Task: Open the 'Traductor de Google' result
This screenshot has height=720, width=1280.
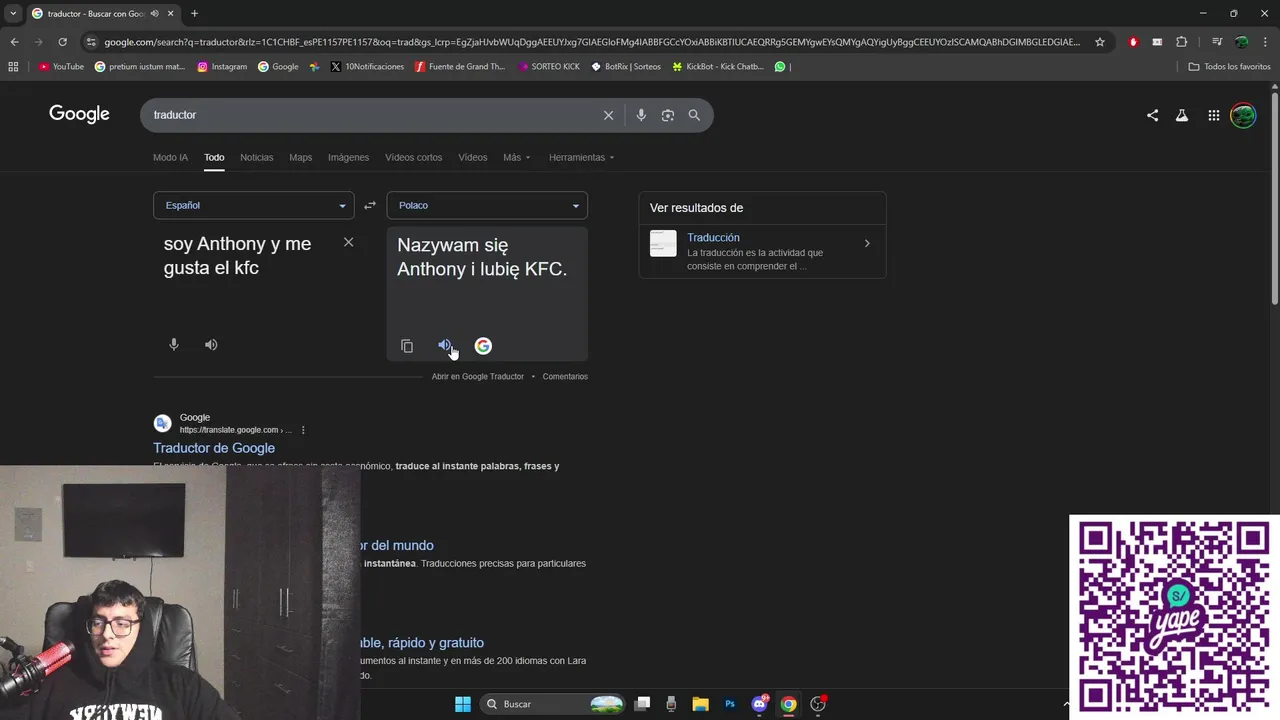Action: point(214,448)
